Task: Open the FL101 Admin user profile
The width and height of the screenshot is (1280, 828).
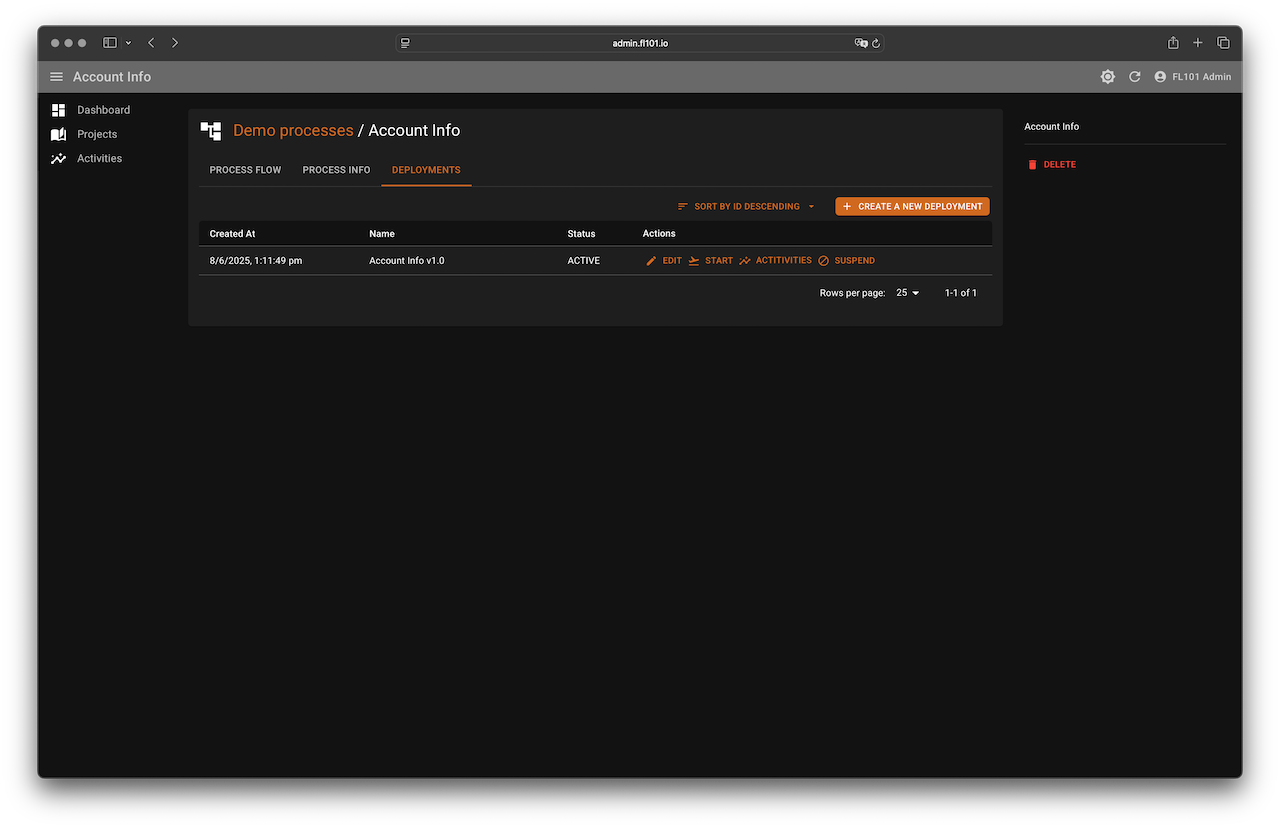Action: 1192,77
